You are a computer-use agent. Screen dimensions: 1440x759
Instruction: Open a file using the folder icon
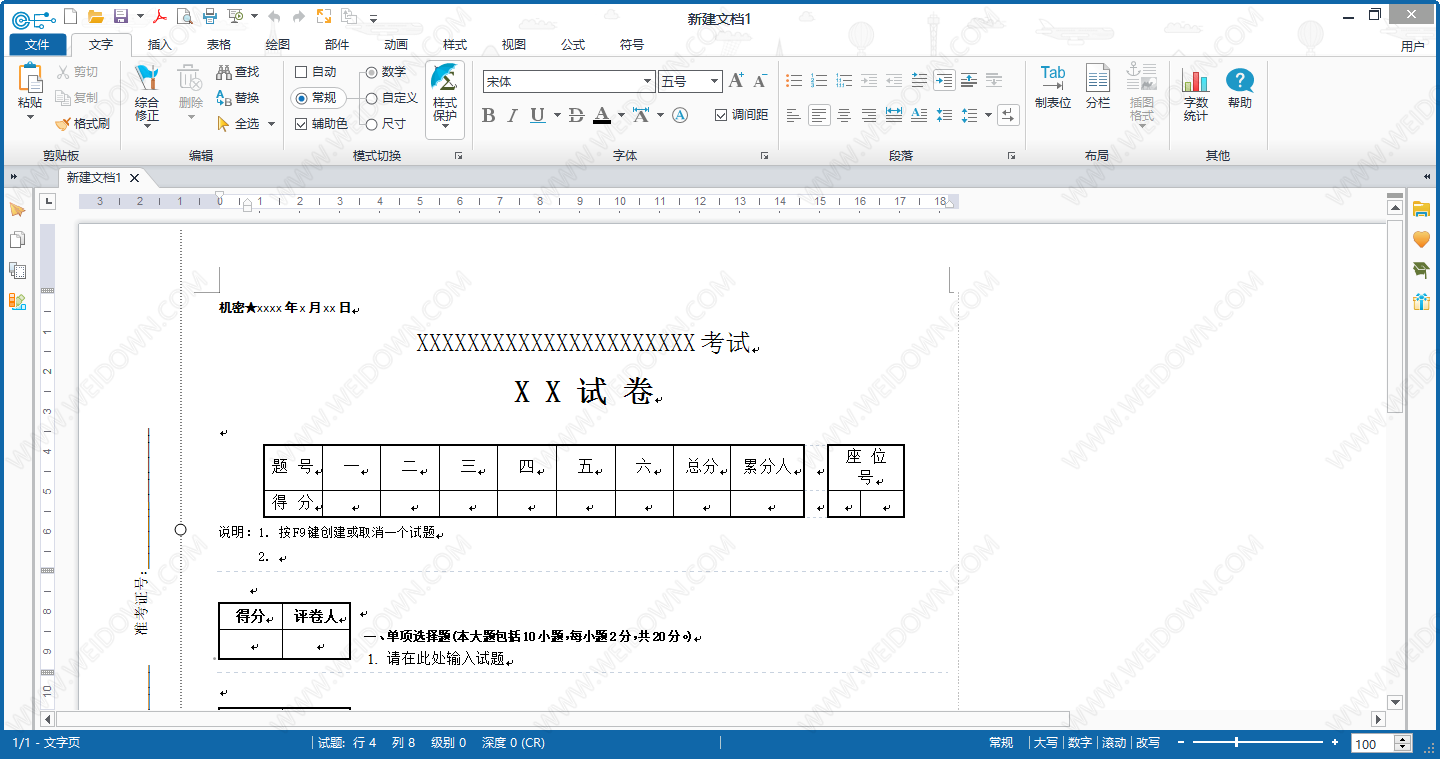point(95,16)
